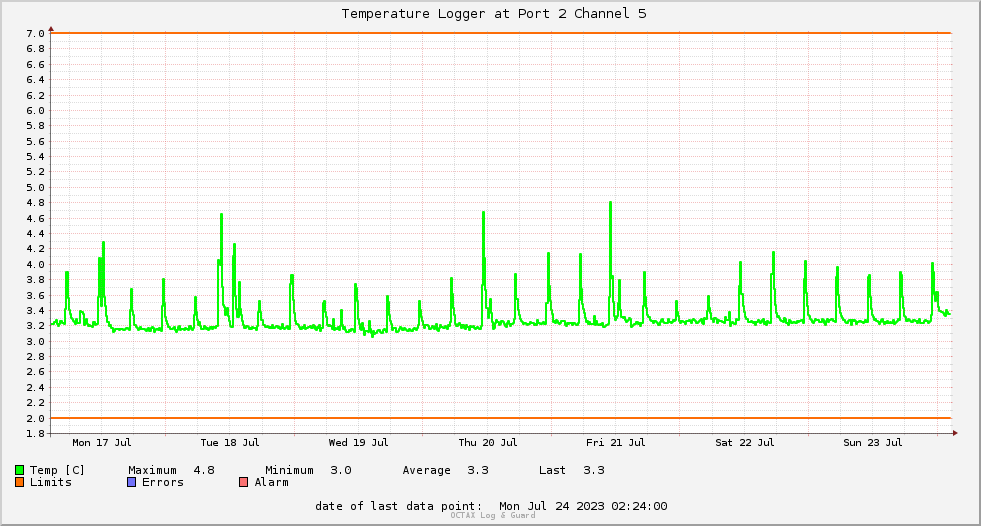Click the red Alarm legend swatch
Screen dimensions: 981x526
click(244, 482)
